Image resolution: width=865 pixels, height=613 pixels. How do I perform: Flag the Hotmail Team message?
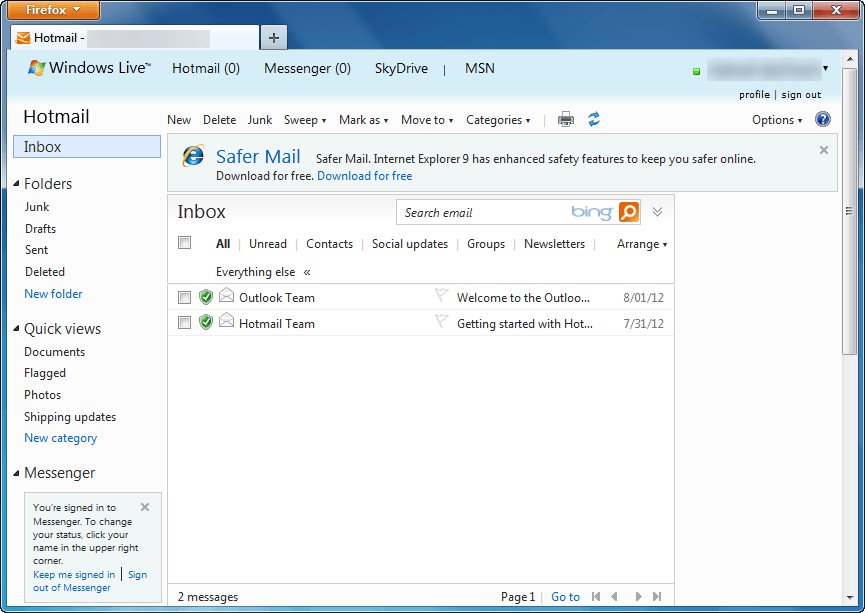[x=442, y=322]
